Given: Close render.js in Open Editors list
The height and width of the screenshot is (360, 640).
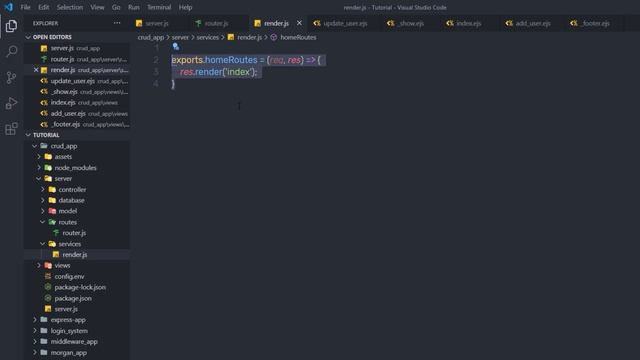Looking at the screenshot, I should pyautogui.click(x=36, y=70).
